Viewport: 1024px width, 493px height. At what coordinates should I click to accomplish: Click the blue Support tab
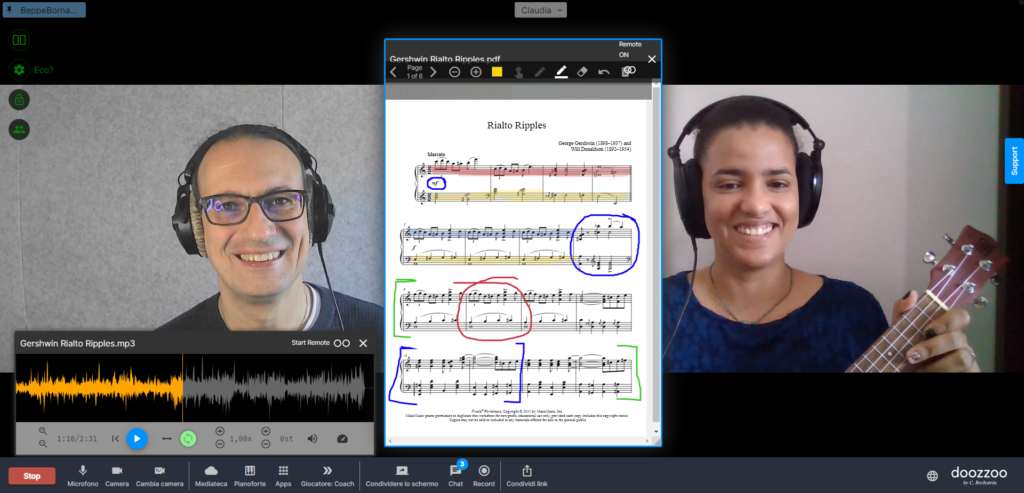[x=1014, y=161]
